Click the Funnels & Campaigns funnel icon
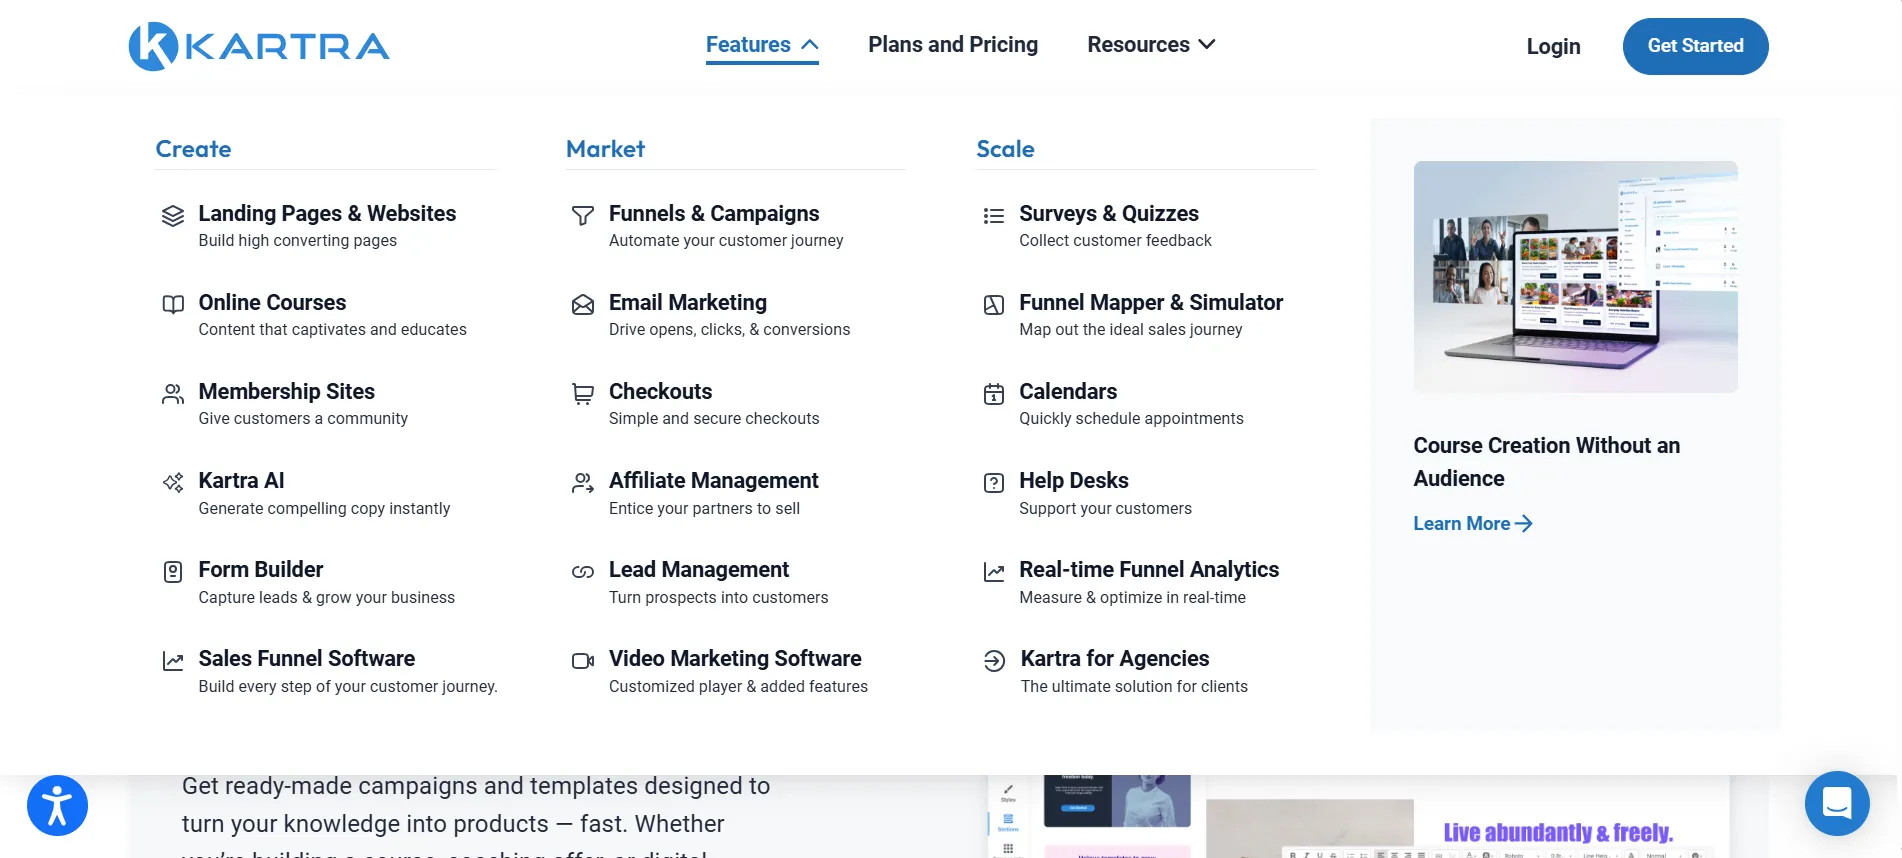This screenshot has height=858, width=1902. coord(583,215)
